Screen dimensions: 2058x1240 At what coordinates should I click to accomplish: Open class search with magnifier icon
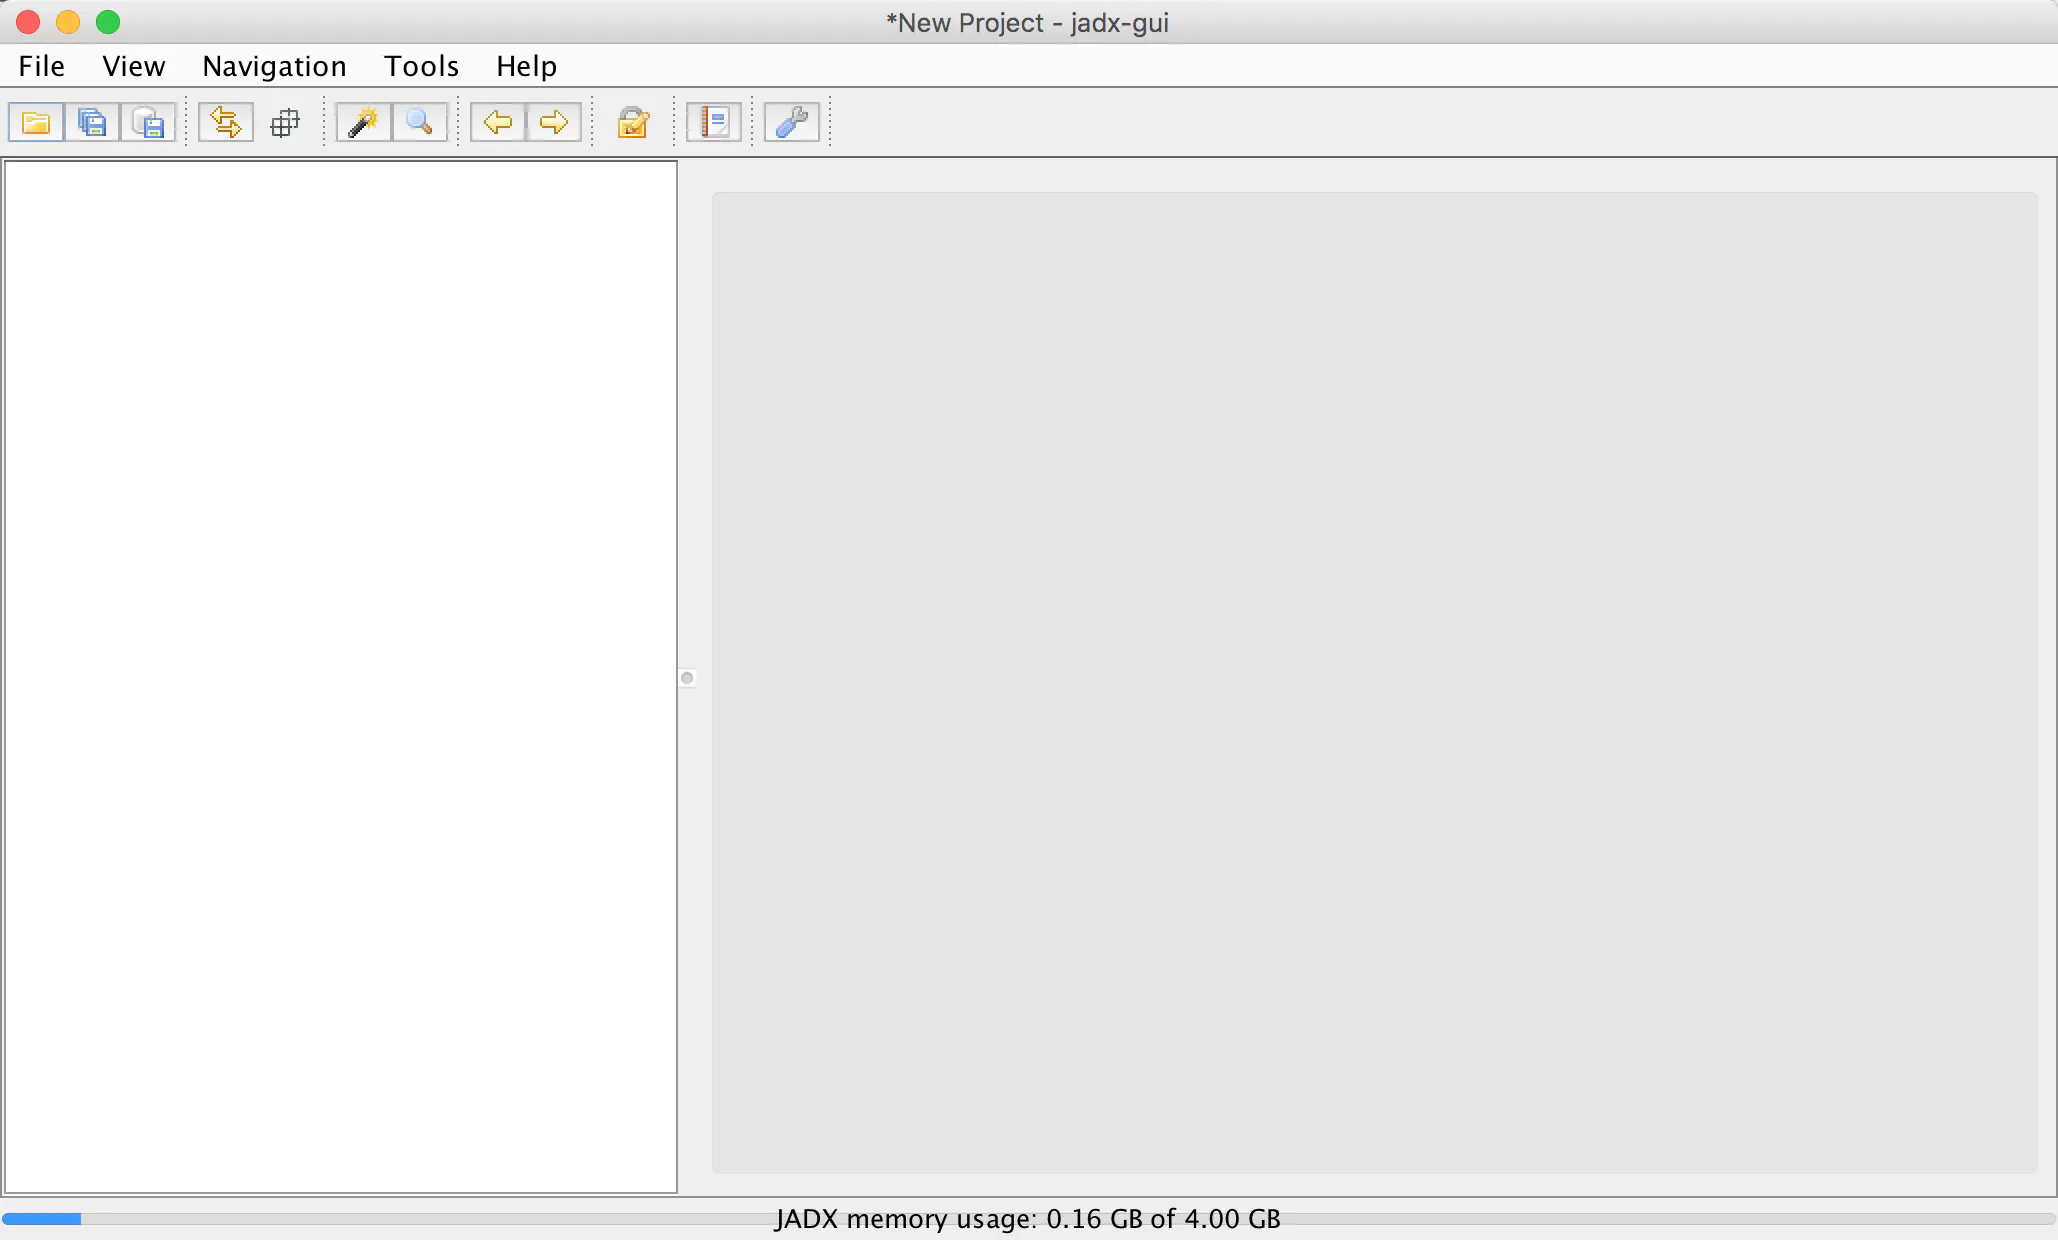[x=419, y=122]
